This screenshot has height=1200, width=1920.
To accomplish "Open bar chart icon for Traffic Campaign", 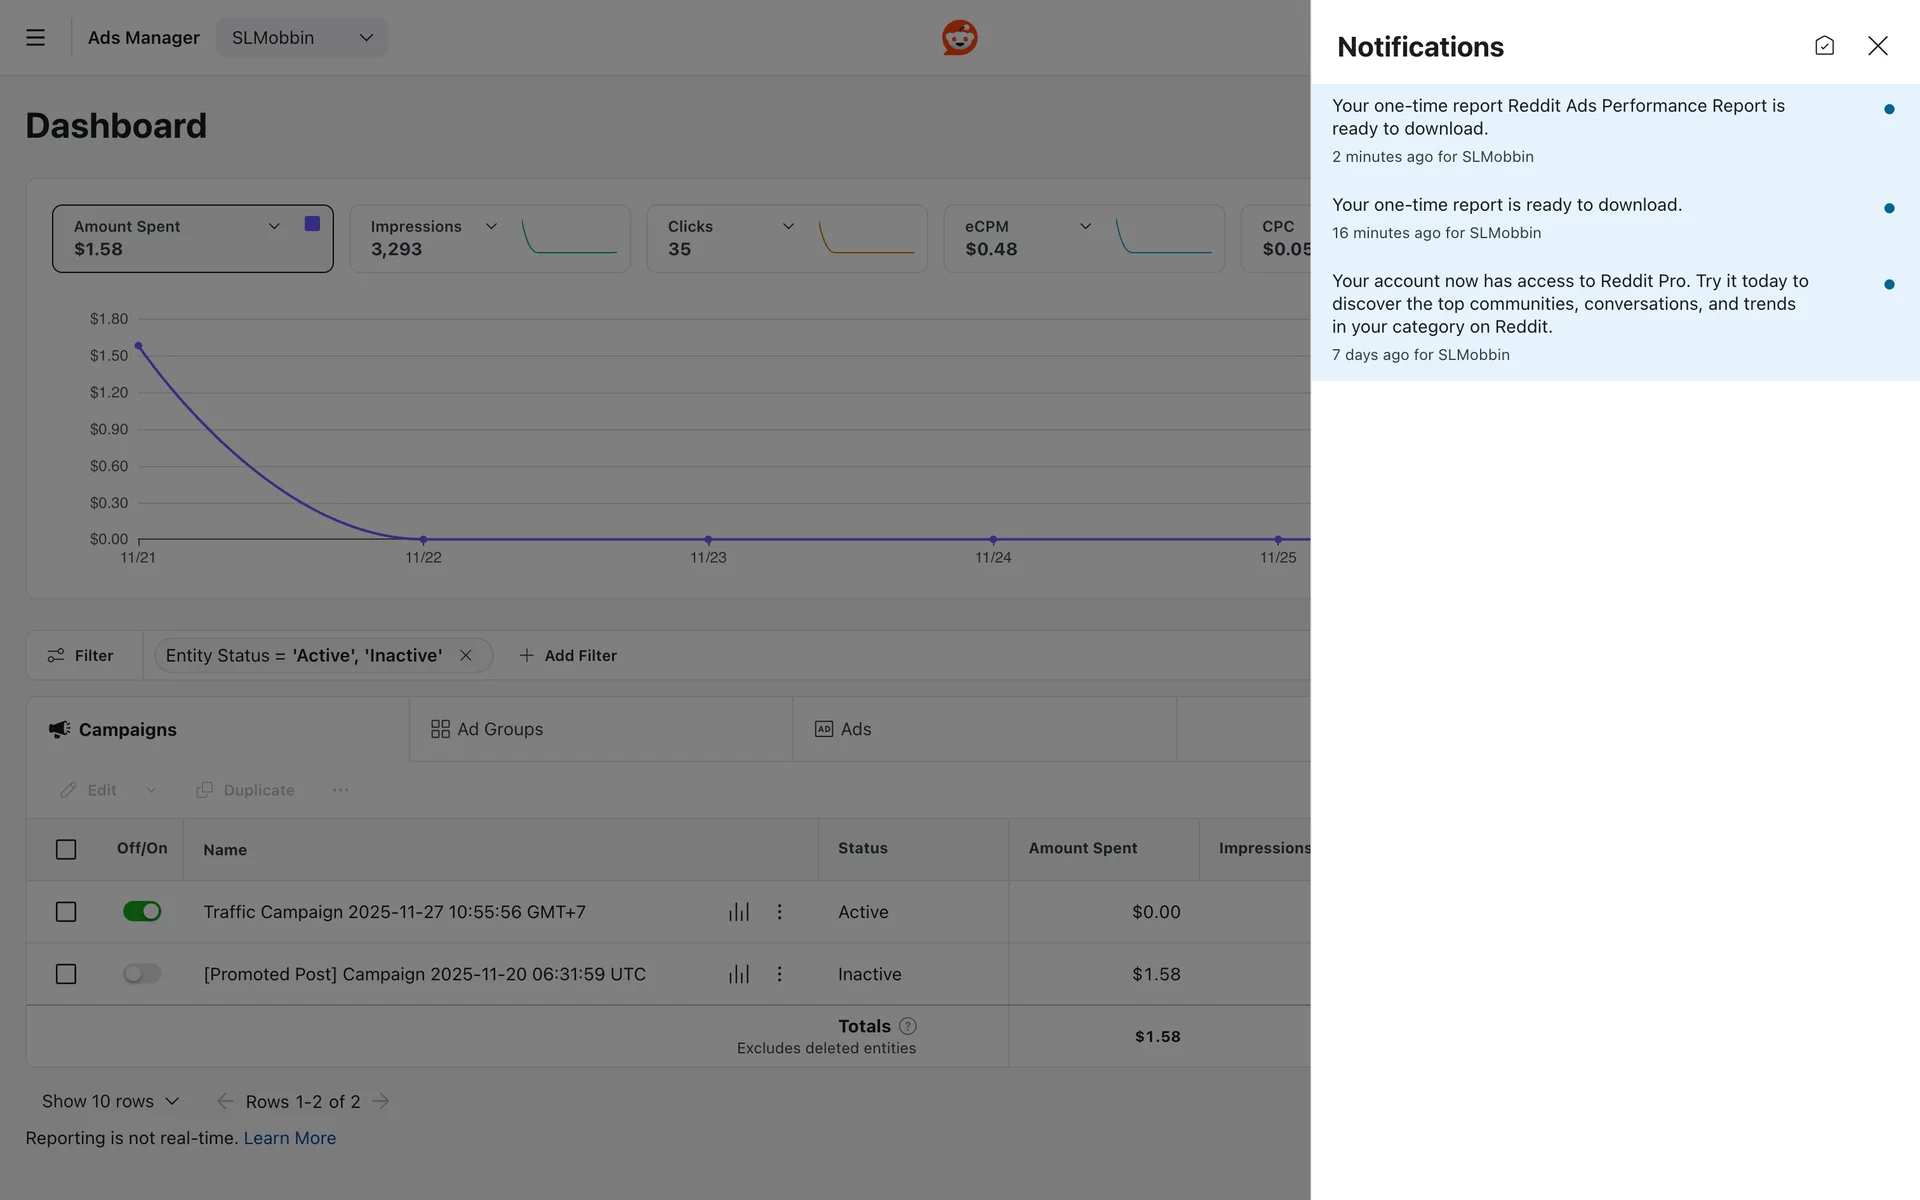I will [x=739, y=912].
